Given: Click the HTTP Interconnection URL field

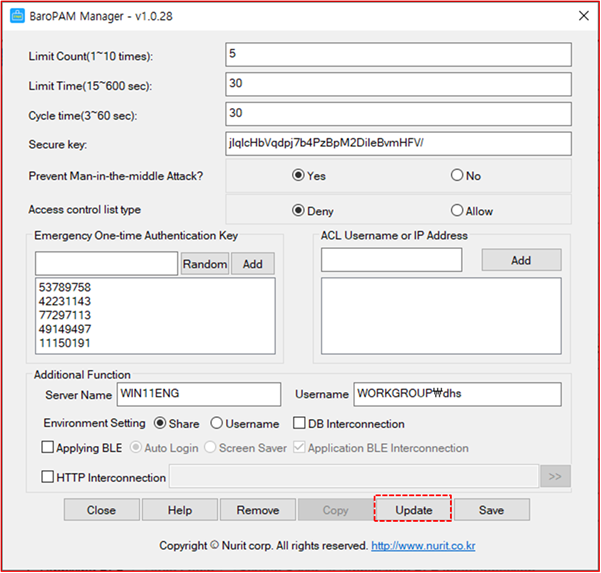Looking at the screenshot, I should coord(354,476).
